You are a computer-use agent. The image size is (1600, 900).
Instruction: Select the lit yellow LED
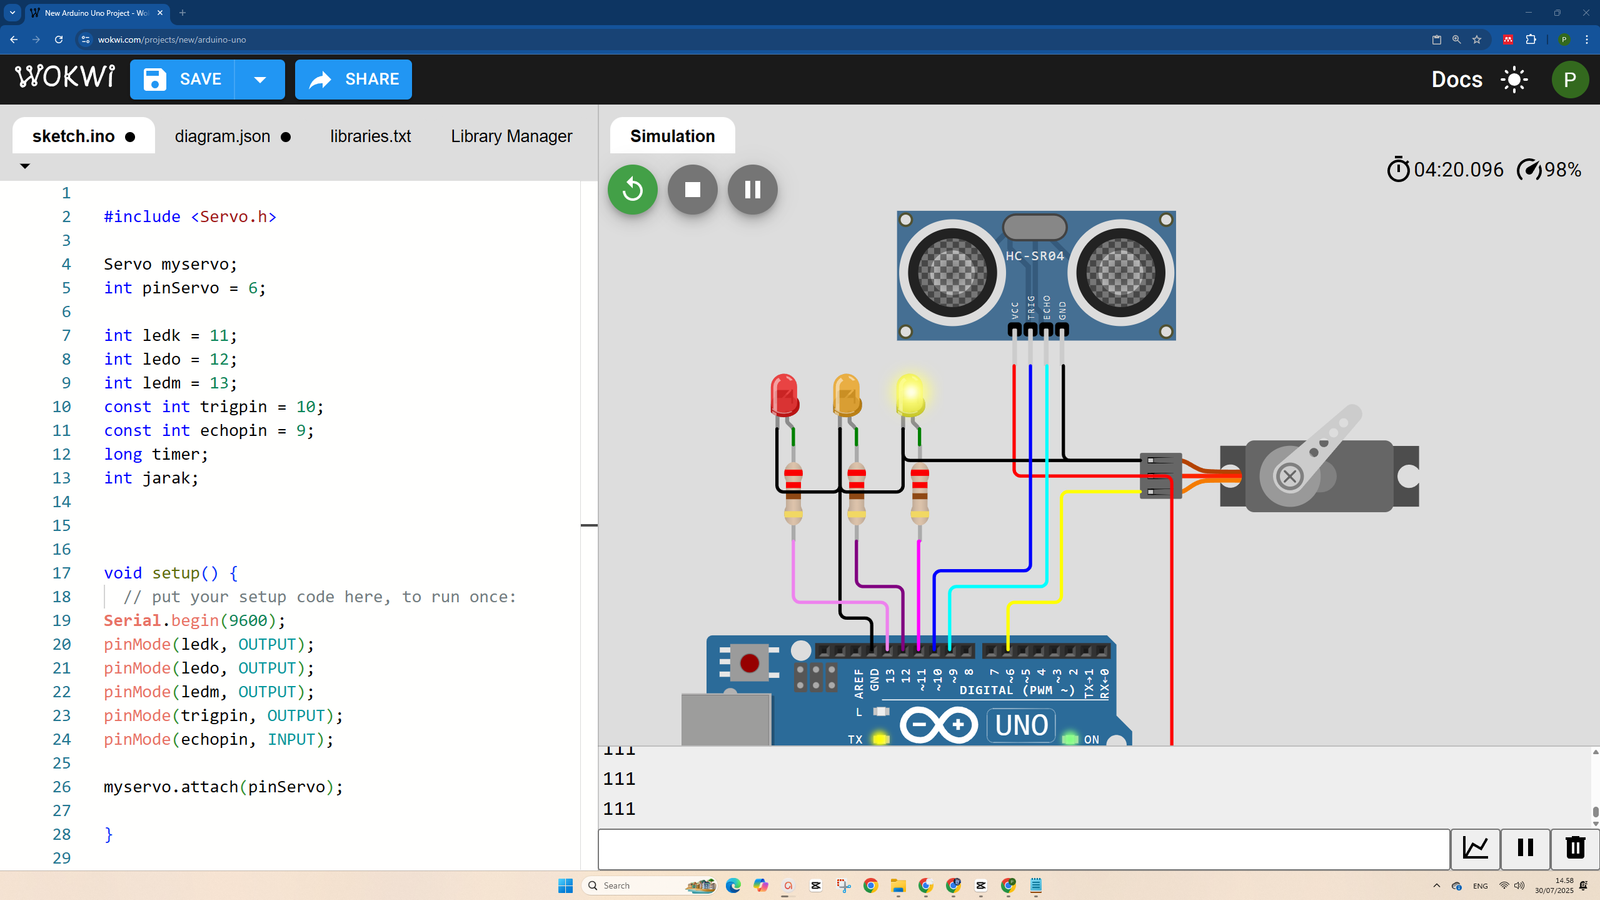point(910,395)
